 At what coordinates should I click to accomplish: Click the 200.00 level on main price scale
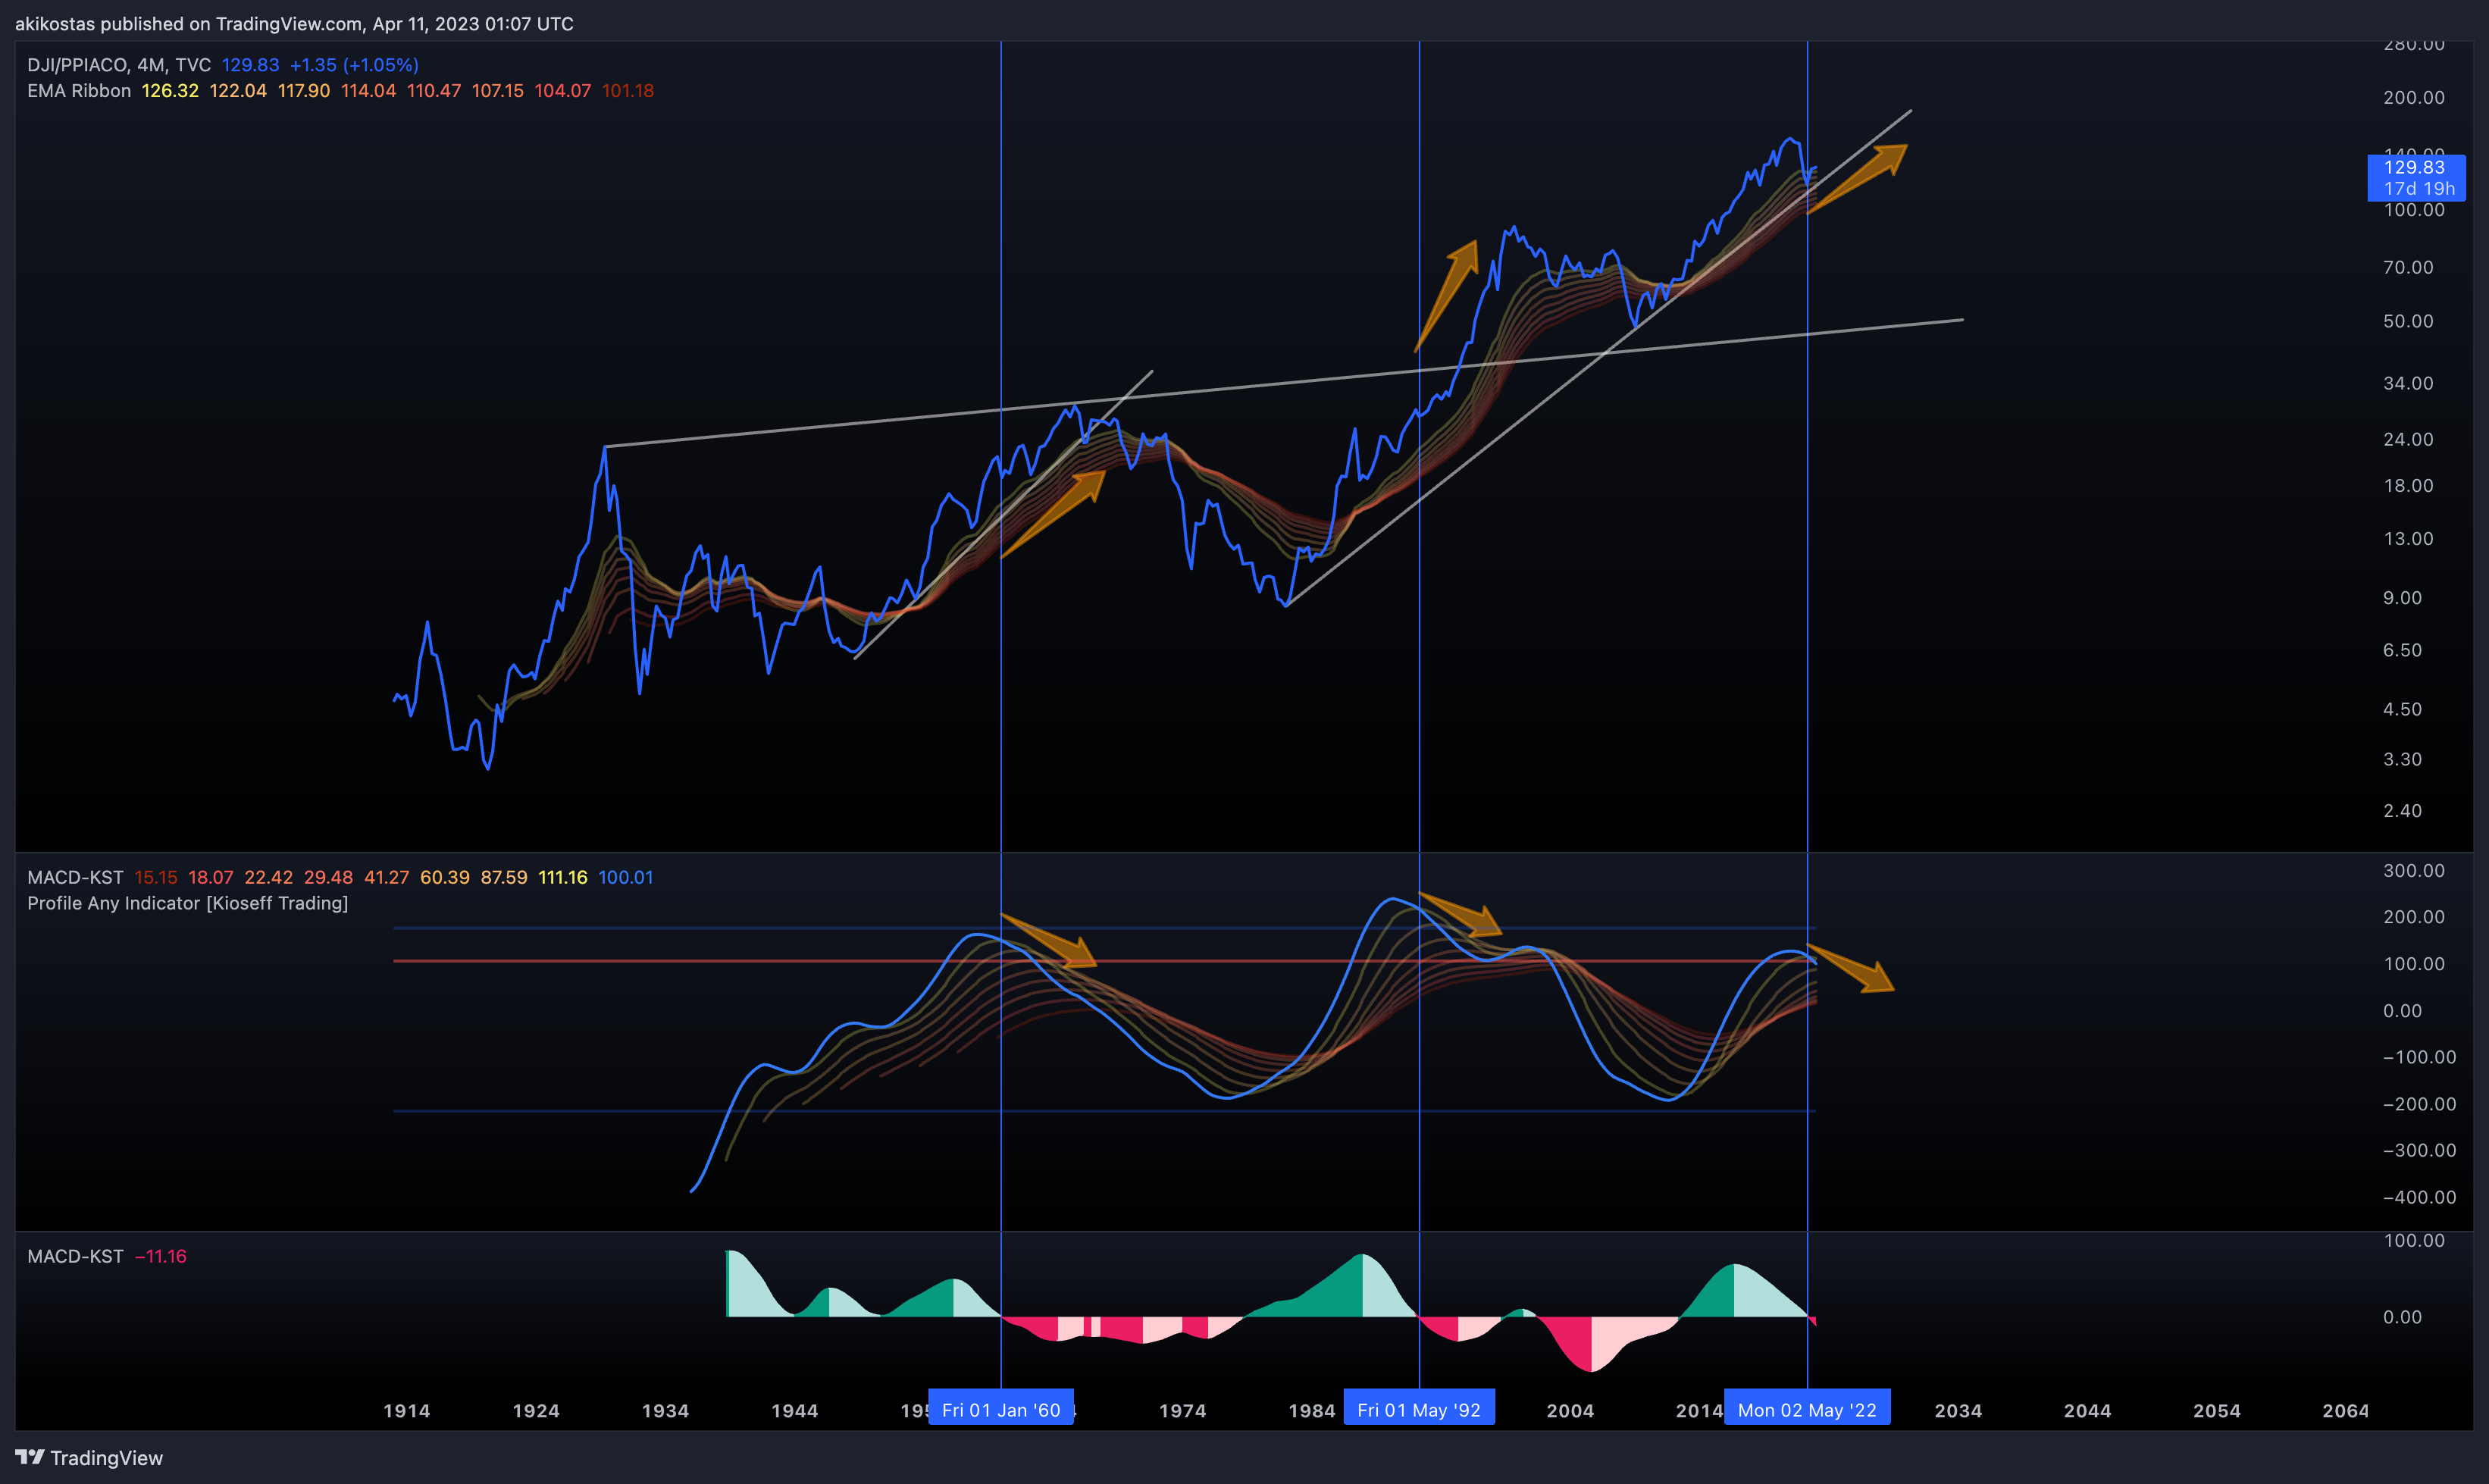point(2413,98)
